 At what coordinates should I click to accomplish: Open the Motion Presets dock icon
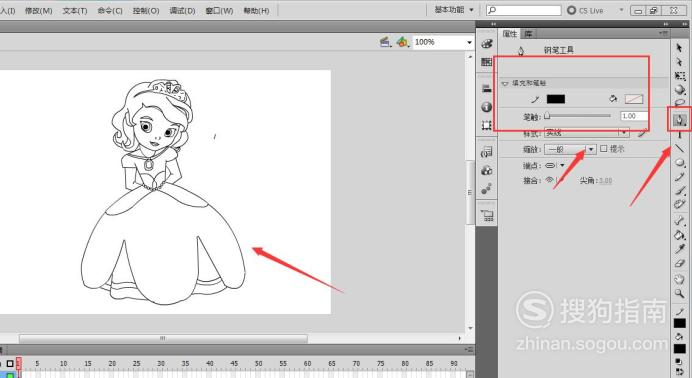coord(487,189)
